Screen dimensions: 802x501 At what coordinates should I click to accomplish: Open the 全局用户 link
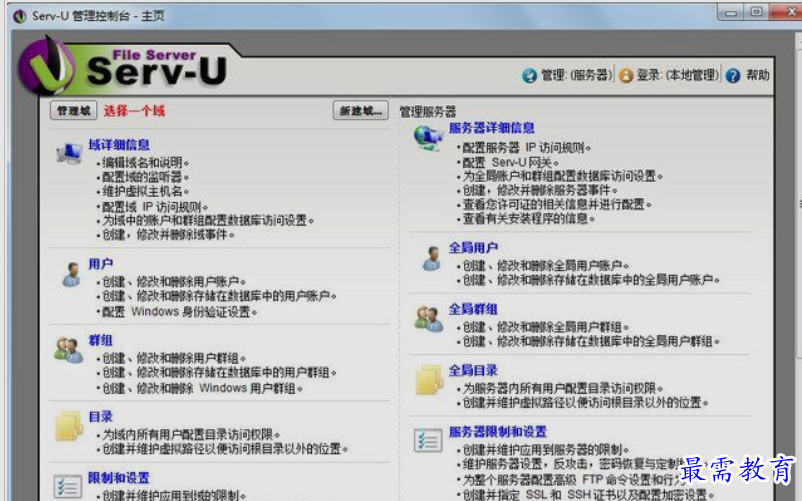pos(473,248)
